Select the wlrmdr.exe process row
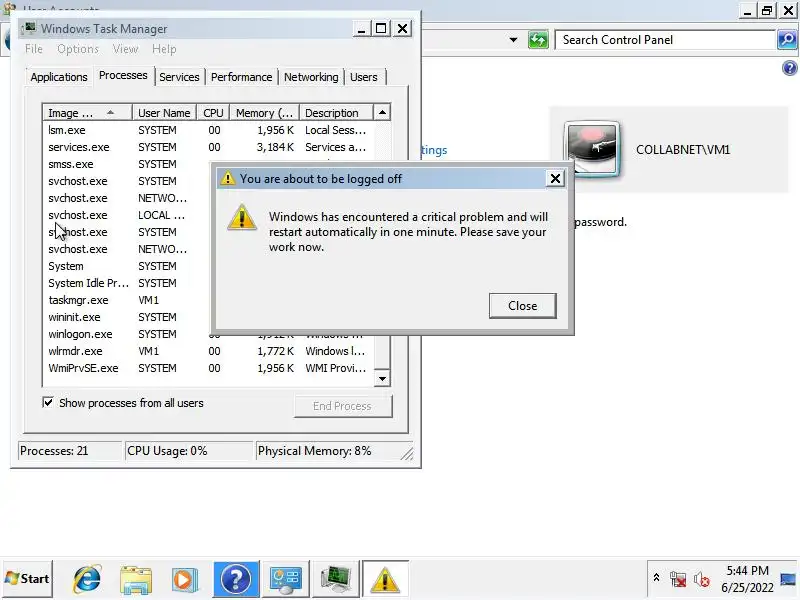800x600 pixels. pos(208,351)
